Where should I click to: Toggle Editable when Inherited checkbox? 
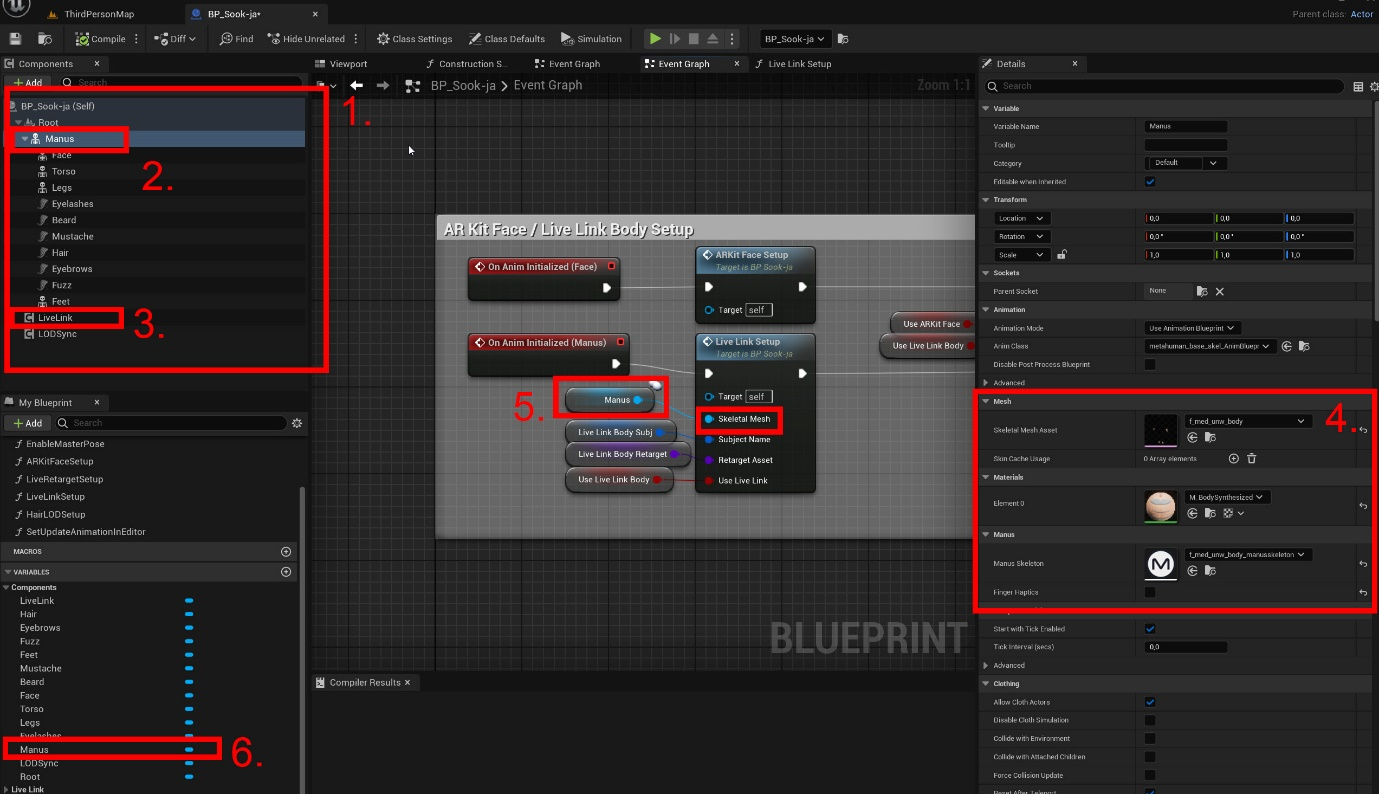pos(1150,182)
